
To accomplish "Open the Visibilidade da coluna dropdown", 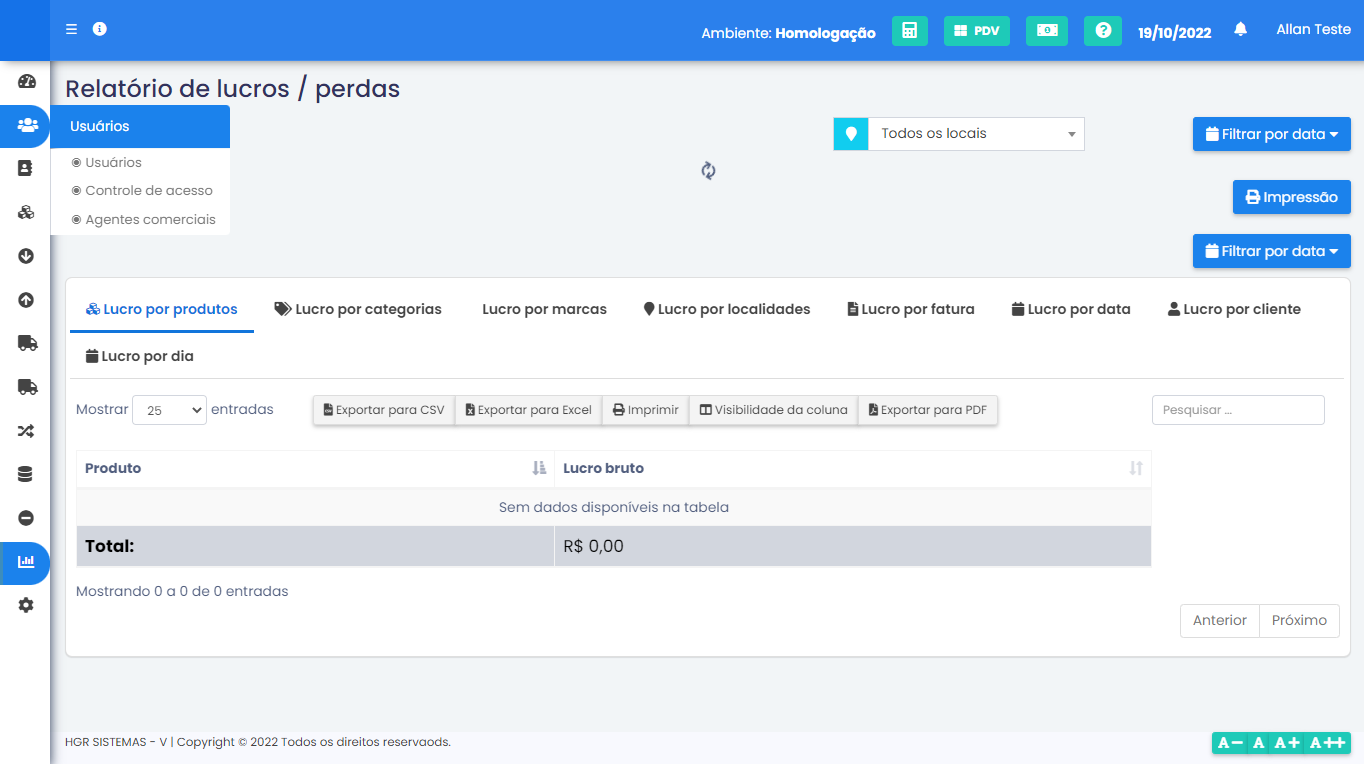I will tap(773, 410).
